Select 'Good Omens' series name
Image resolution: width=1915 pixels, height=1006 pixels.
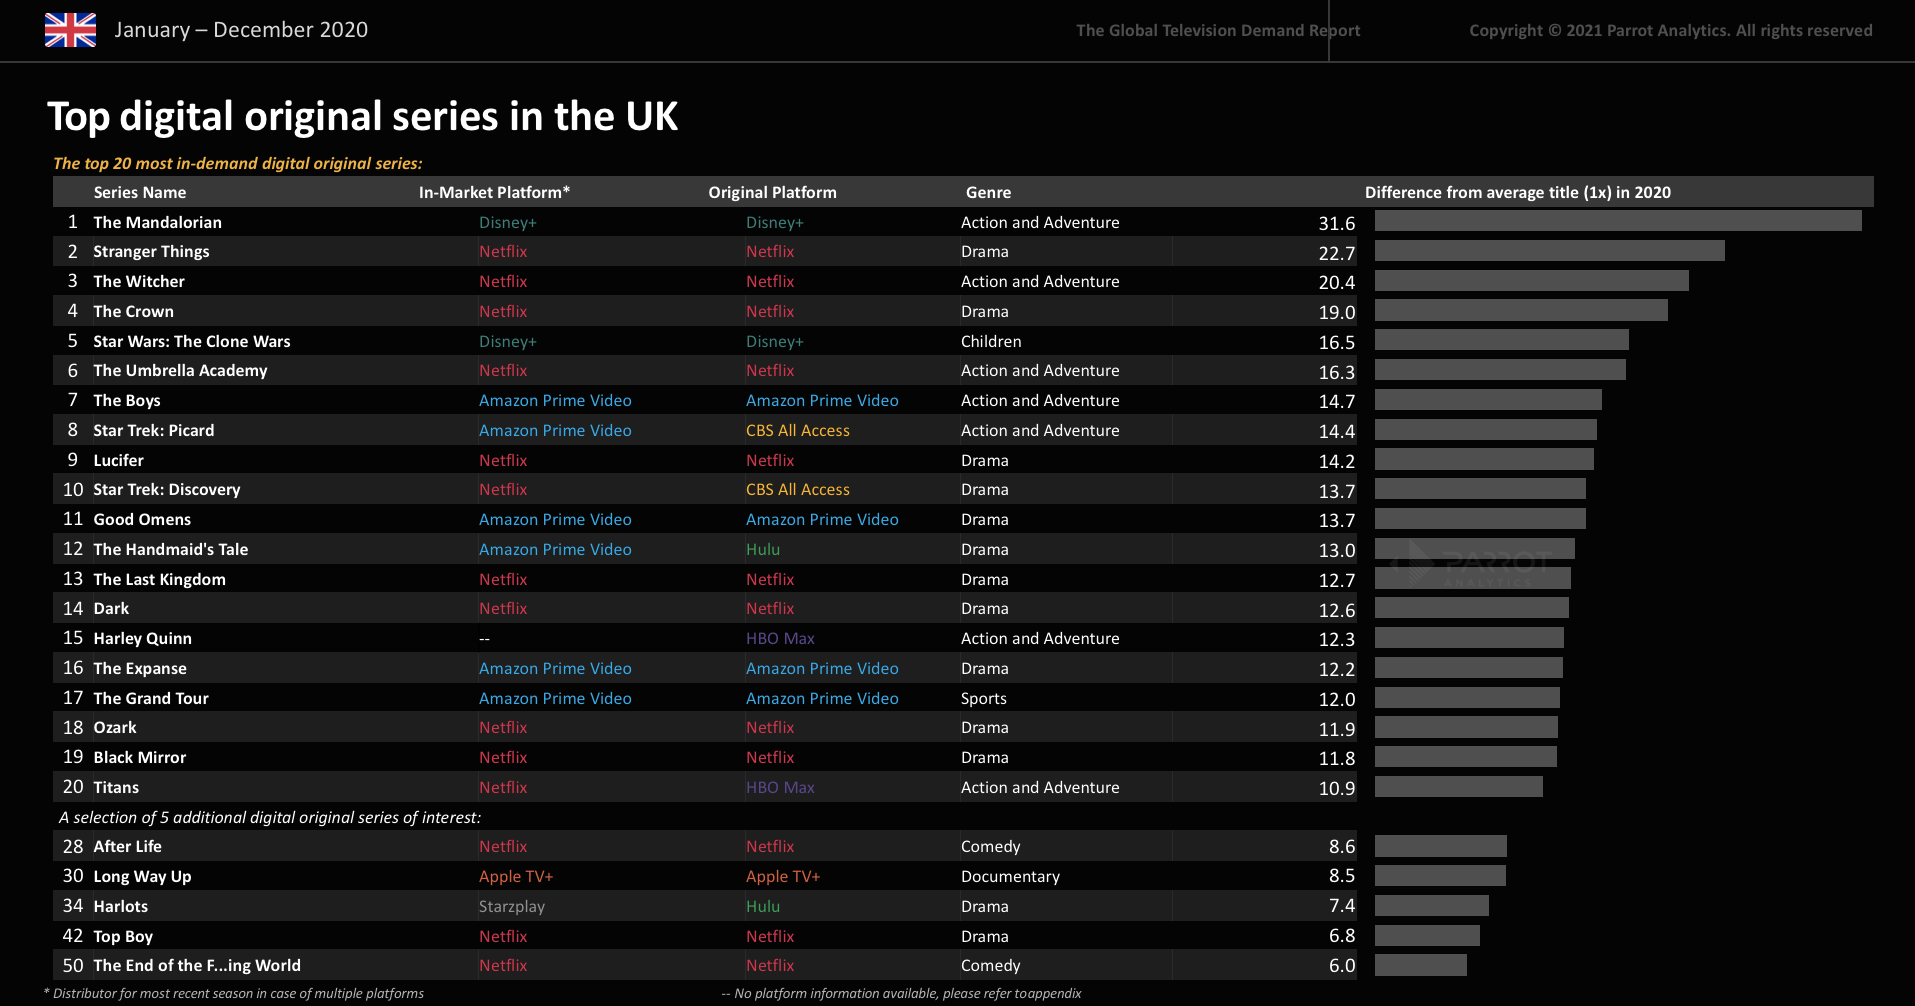142,520
